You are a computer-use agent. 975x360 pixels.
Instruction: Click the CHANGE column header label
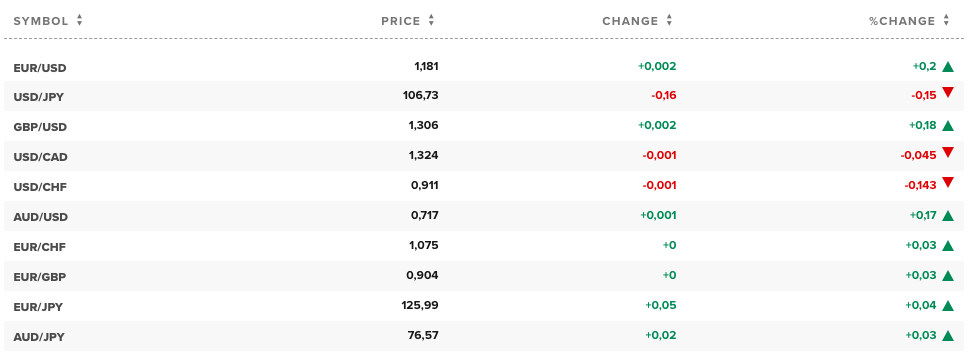pos(630,21)
